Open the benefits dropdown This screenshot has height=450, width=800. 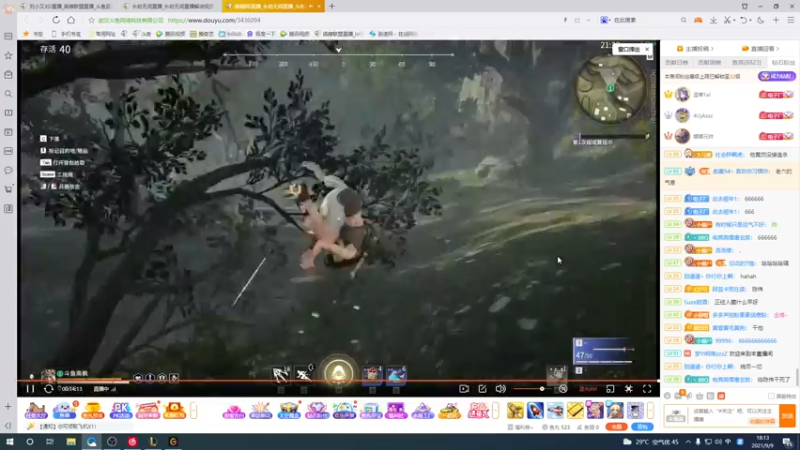520,427
